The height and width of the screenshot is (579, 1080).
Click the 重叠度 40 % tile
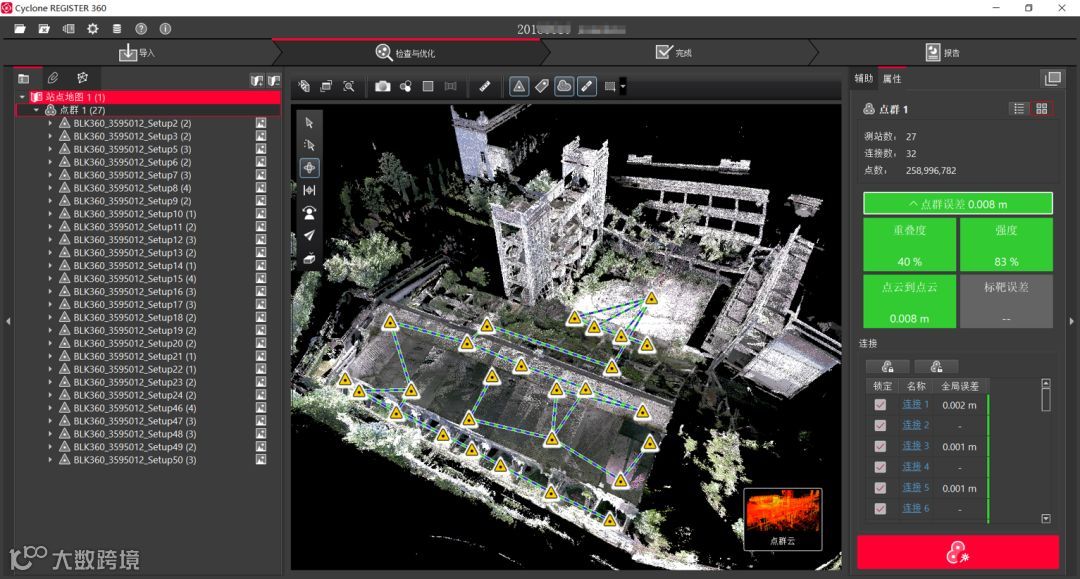coord(909,244)
